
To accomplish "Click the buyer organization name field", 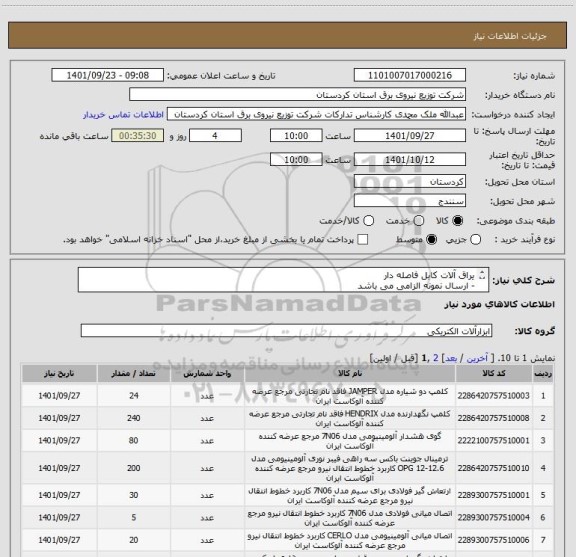I will [298, 95].
